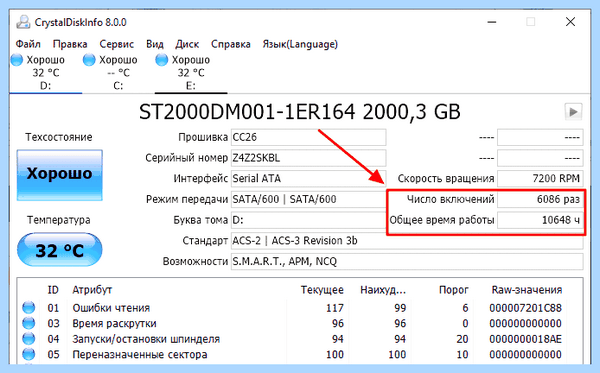Click the Общее время работы label
600x373 pixels.
442,220
